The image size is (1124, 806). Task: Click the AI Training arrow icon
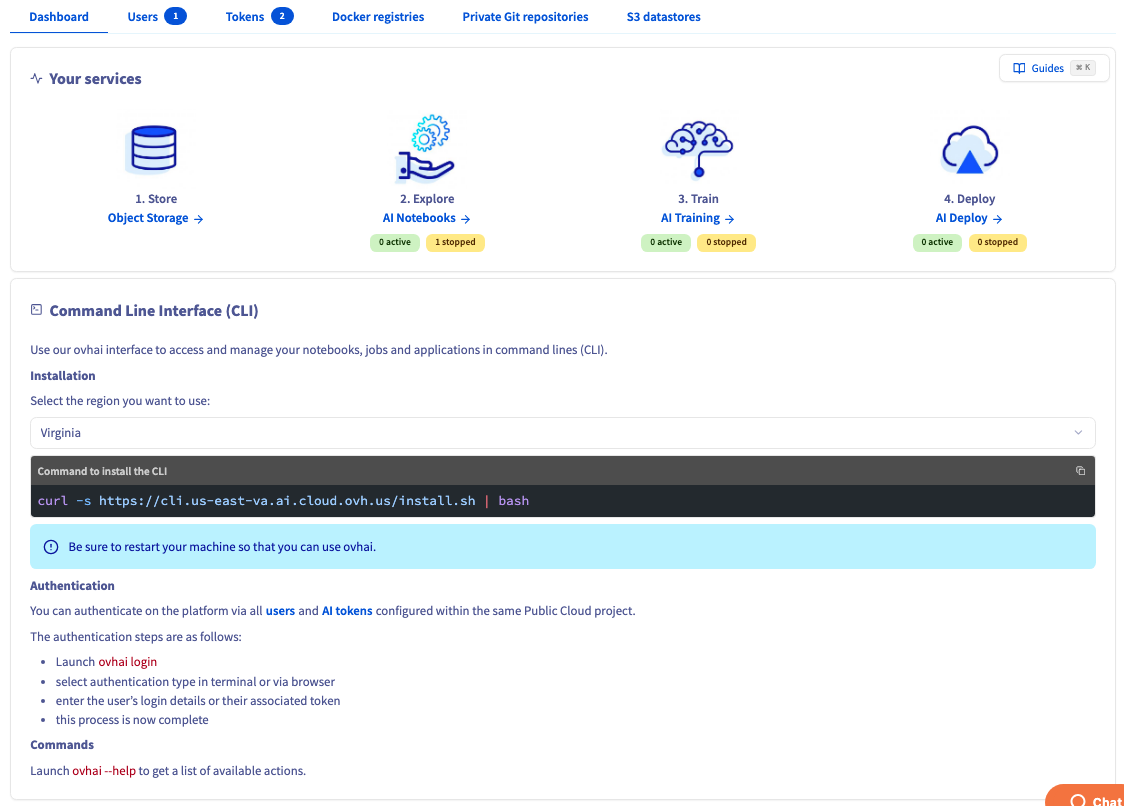730,219
